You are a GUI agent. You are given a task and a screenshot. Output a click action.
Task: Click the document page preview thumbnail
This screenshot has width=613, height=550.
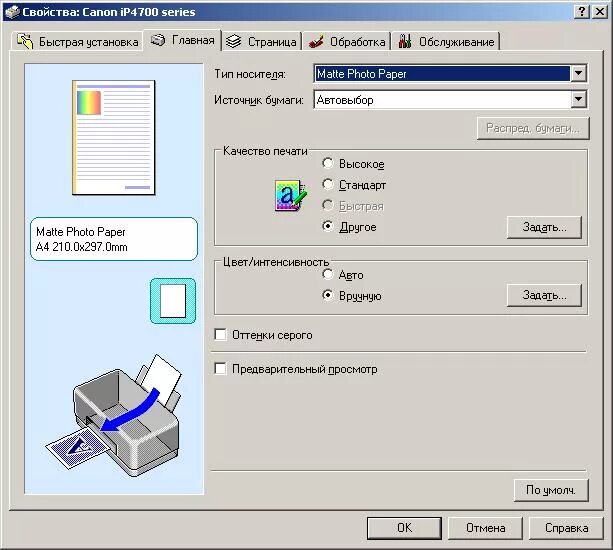113,138
